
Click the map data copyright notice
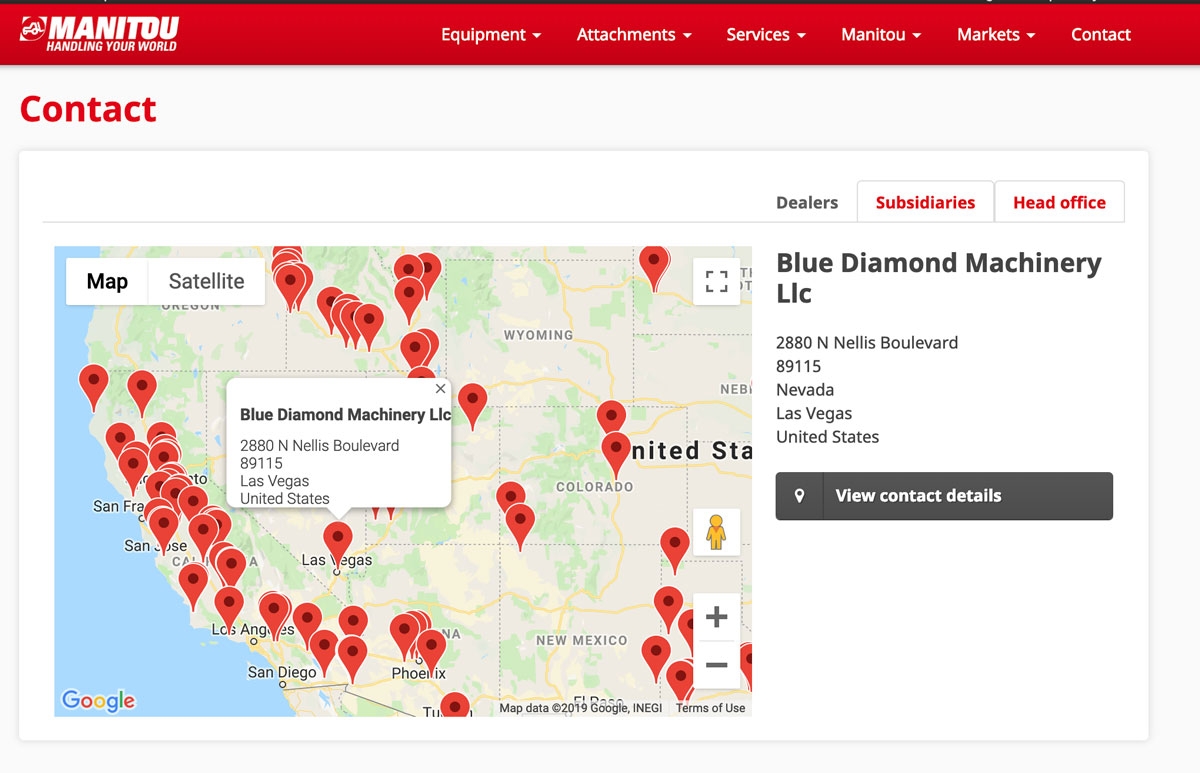point(581,708)
